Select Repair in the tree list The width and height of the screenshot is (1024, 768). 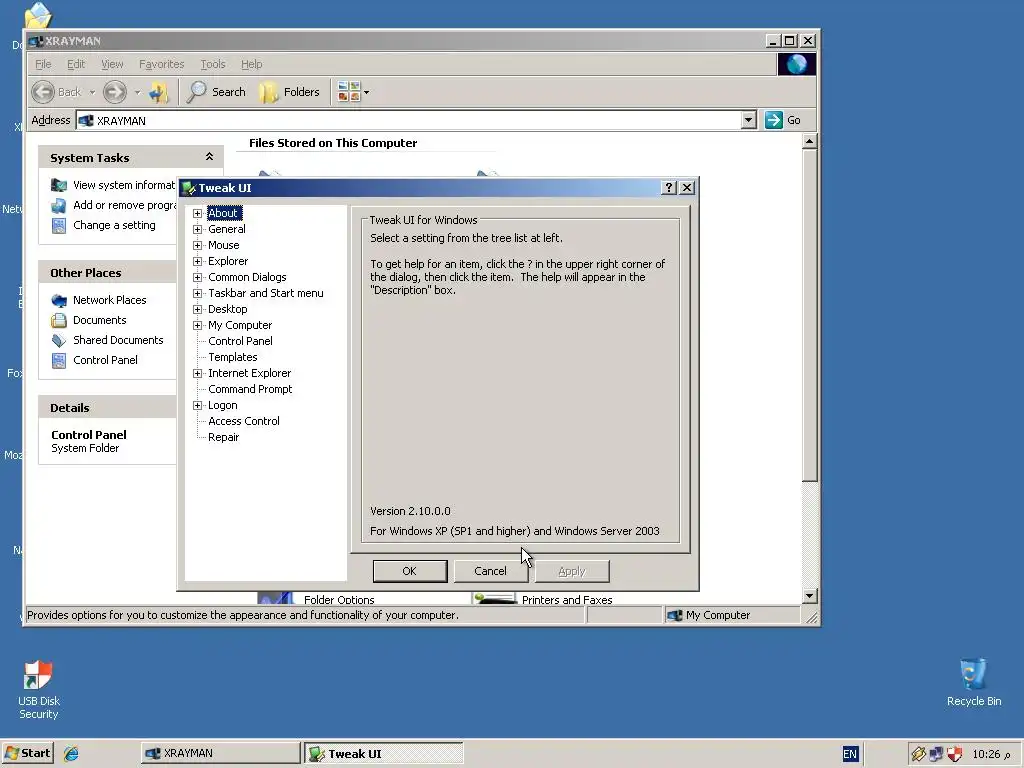[223, 438]
